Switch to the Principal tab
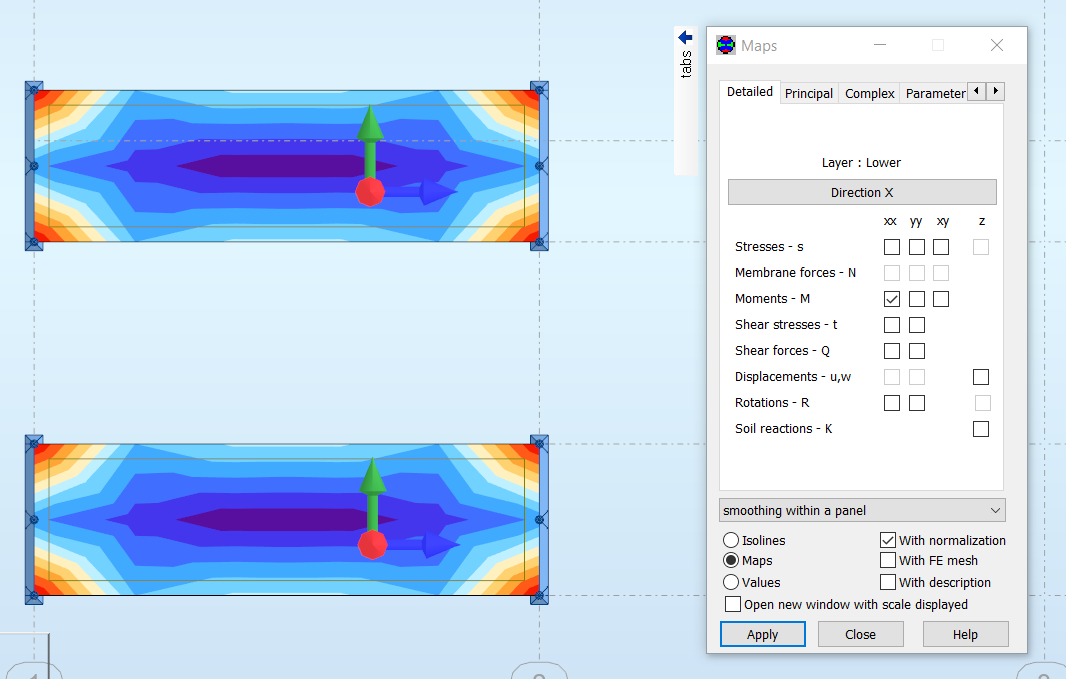 (x=808, y=92)
